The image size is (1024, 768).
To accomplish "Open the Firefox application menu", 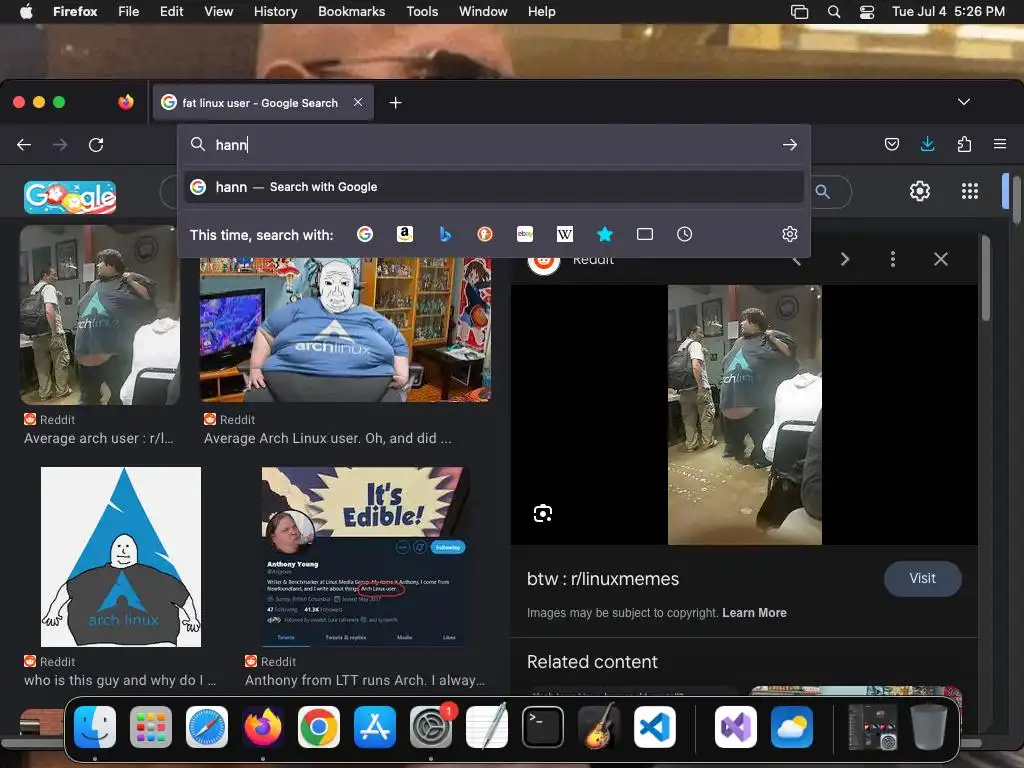I will click(x=1000, y=144).
